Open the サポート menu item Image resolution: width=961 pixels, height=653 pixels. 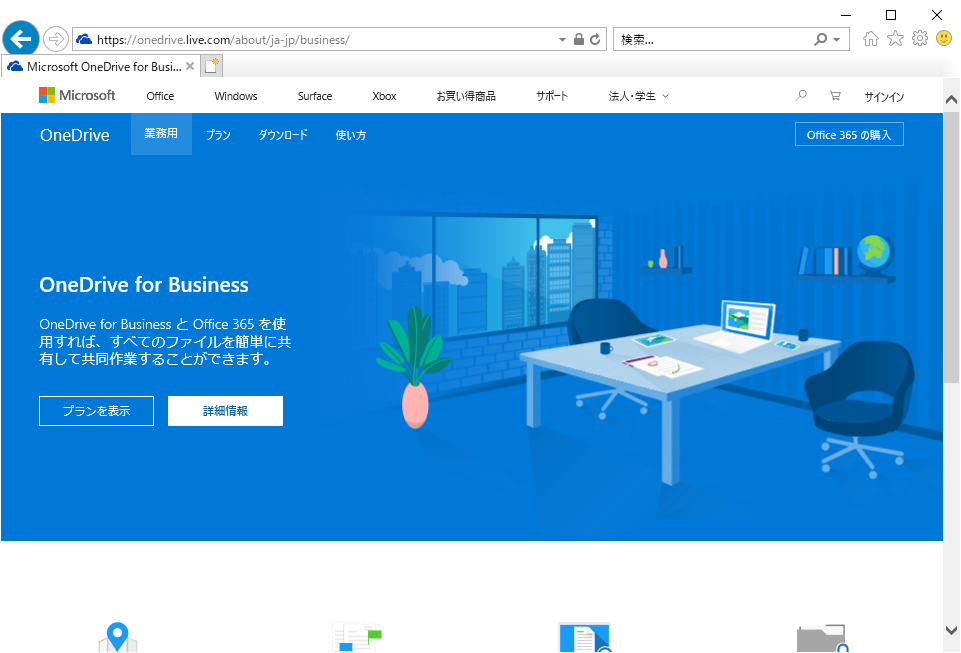click(x=552, y=96)
